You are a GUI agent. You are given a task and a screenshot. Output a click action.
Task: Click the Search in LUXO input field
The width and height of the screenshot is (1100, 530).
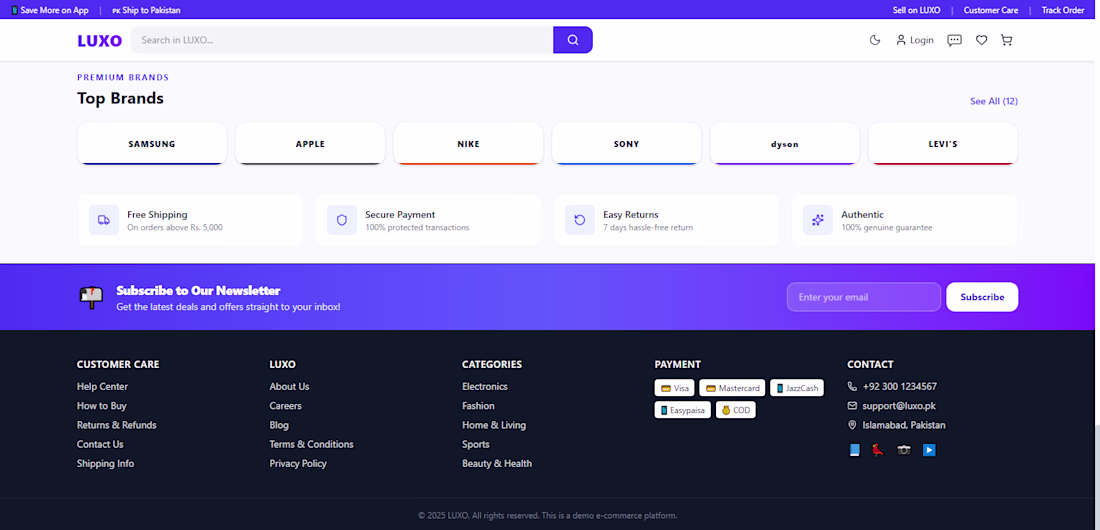(x=342, y=40)
